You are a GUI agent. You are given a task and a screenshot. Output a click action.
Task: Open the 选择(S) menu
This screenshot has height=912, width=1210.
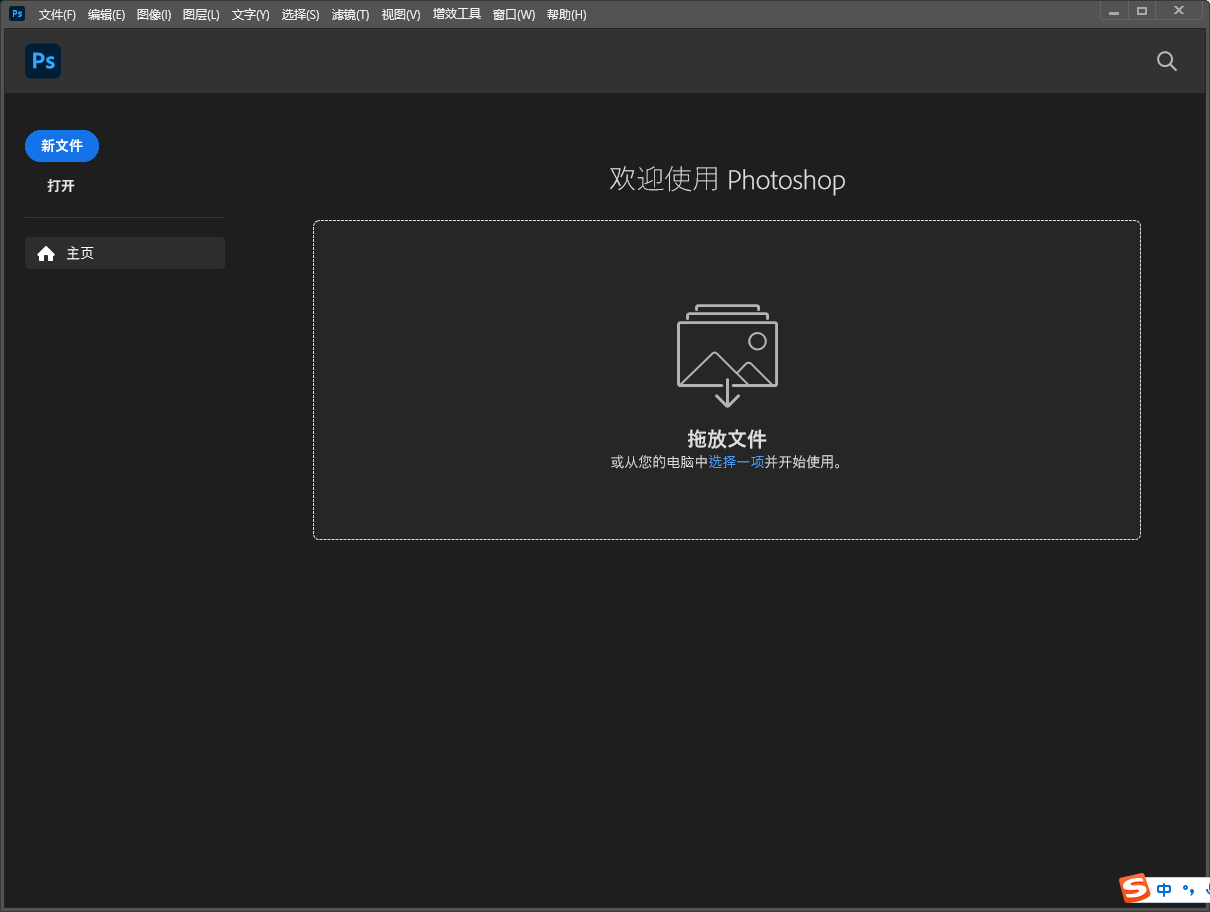tap(300, 14)
